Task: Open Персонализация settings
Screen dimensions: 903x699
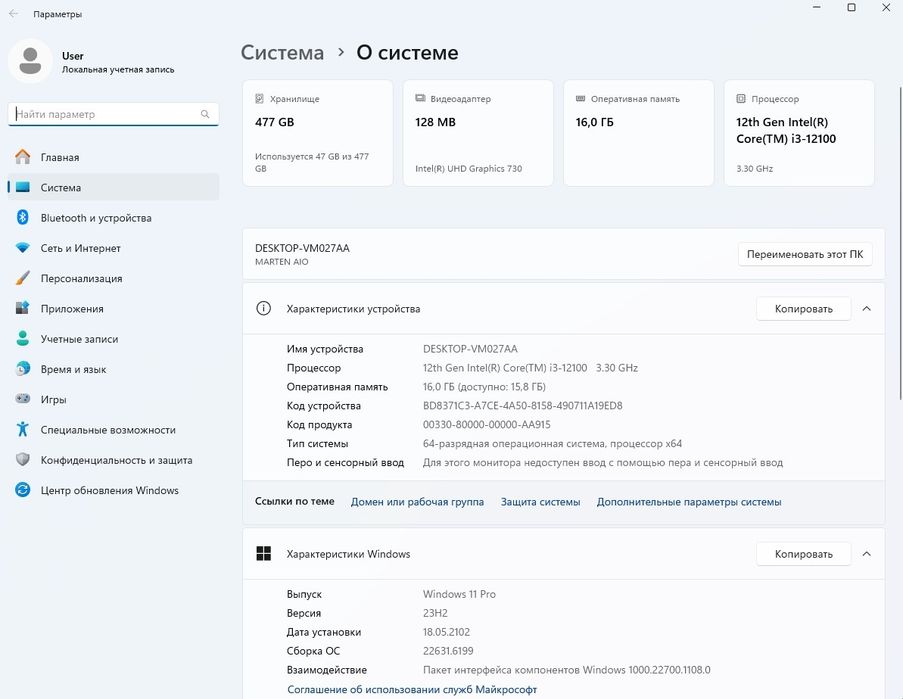Action: [113, 278]
